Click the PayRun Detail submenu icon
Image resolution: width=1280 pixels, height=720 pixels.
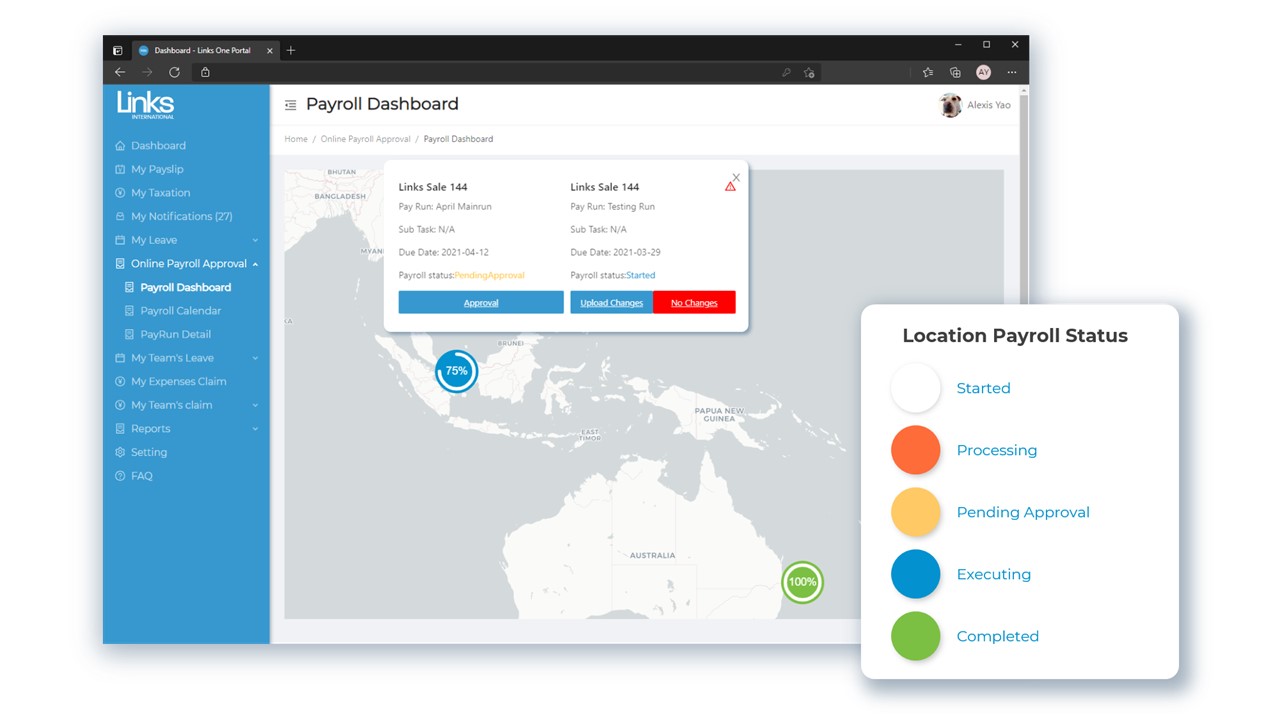click(129, 335)
